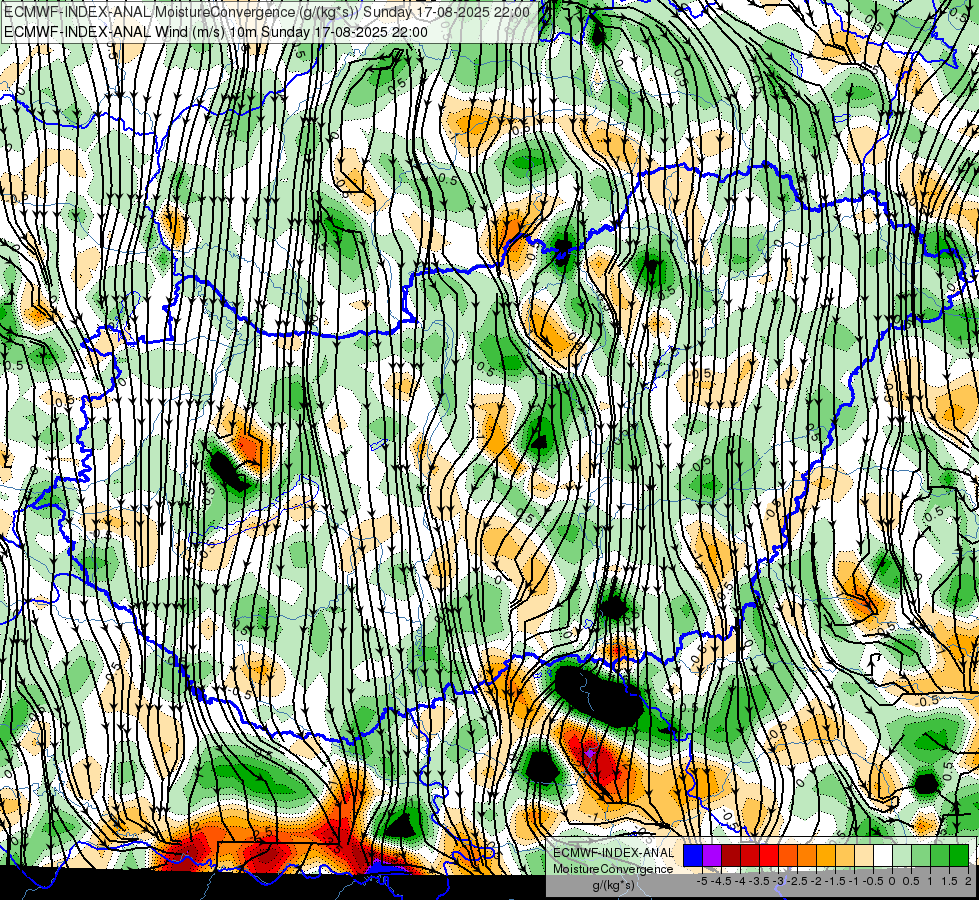
Task: Click the '-5' tick label on legend
Action: pyautogui.click(x=702, y=881)
